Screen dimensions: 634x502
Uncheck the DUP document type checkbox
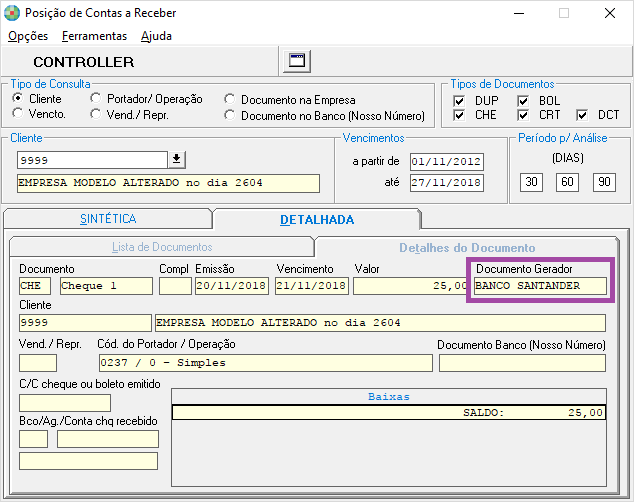(x=459, y=101)
